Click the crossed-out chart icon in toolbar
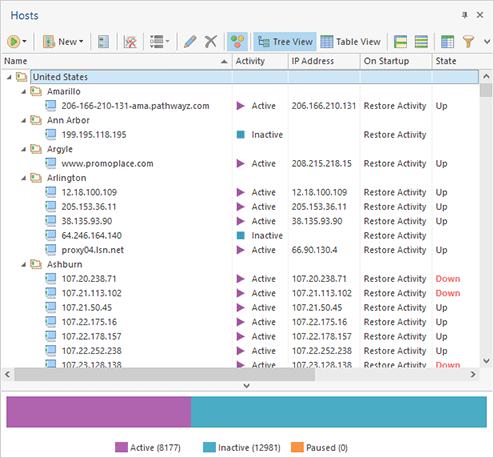Screen dimensions: 494x458 130,42
